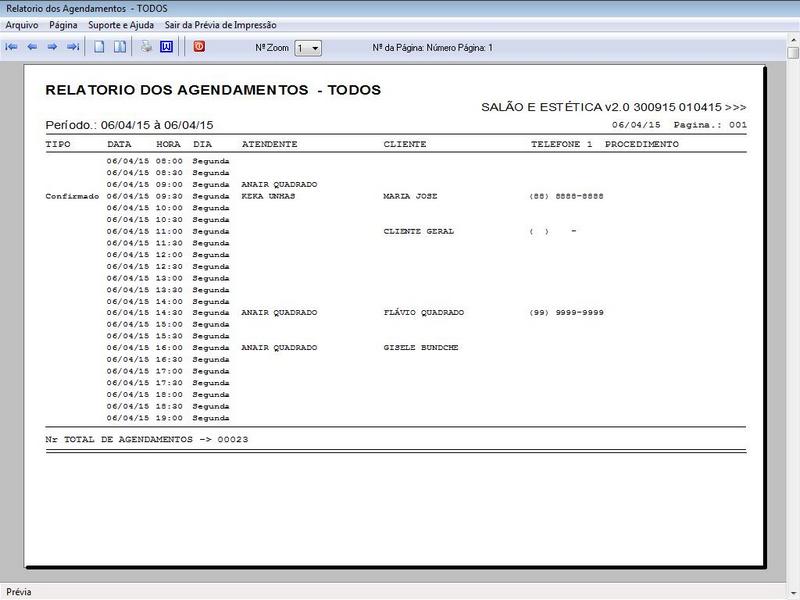This screenshot has height=600, width=800.
Task: Click the vertical scrollbar down arrow
Action: (792, 577)
